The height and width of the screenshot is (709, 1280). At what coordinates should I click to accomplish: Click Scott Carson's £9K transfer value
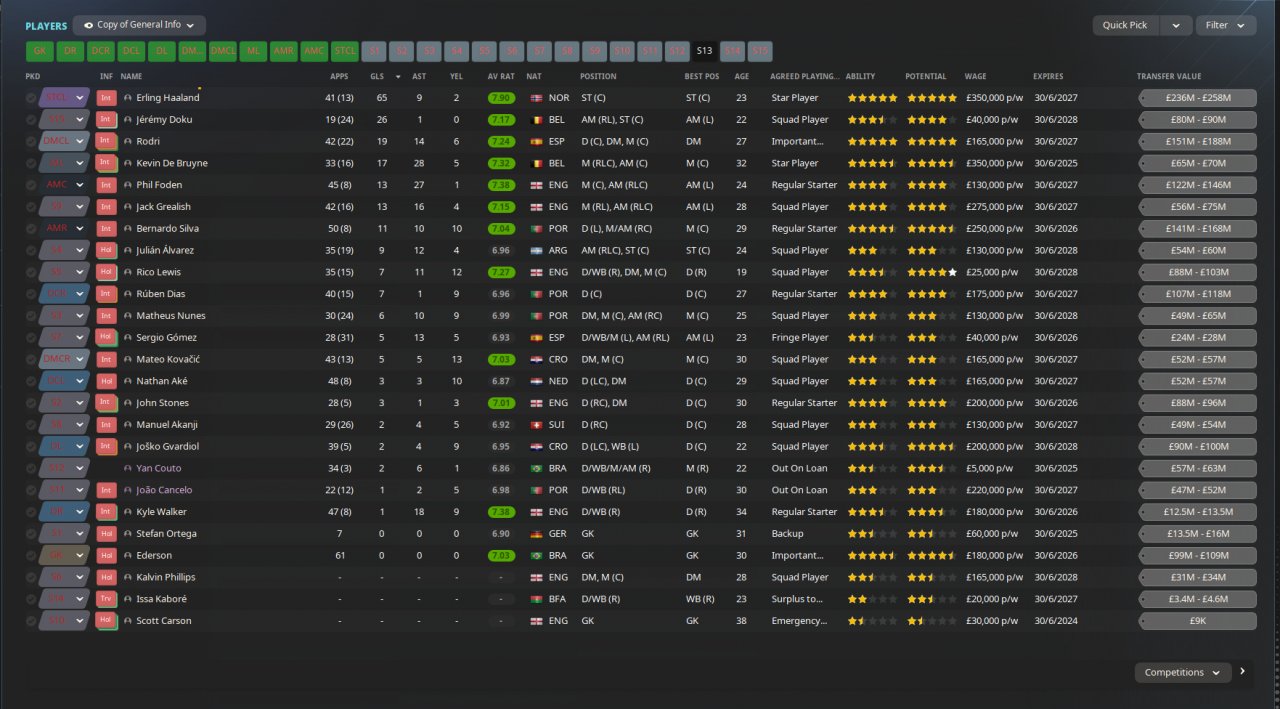coord(1198,621)
